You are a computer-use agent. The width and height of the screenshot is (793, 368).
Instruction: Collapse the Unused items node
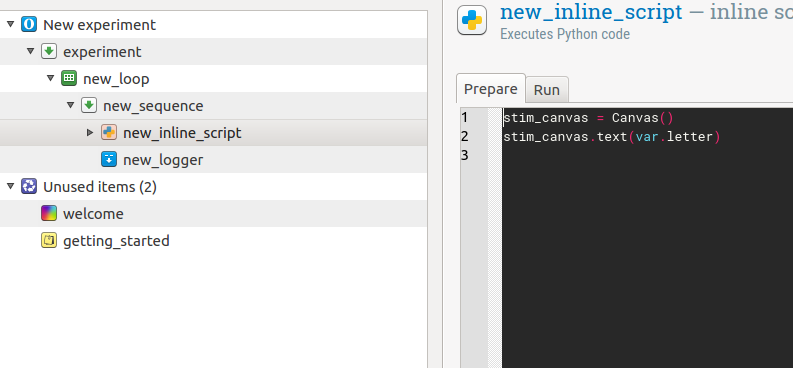click(10, 186)
